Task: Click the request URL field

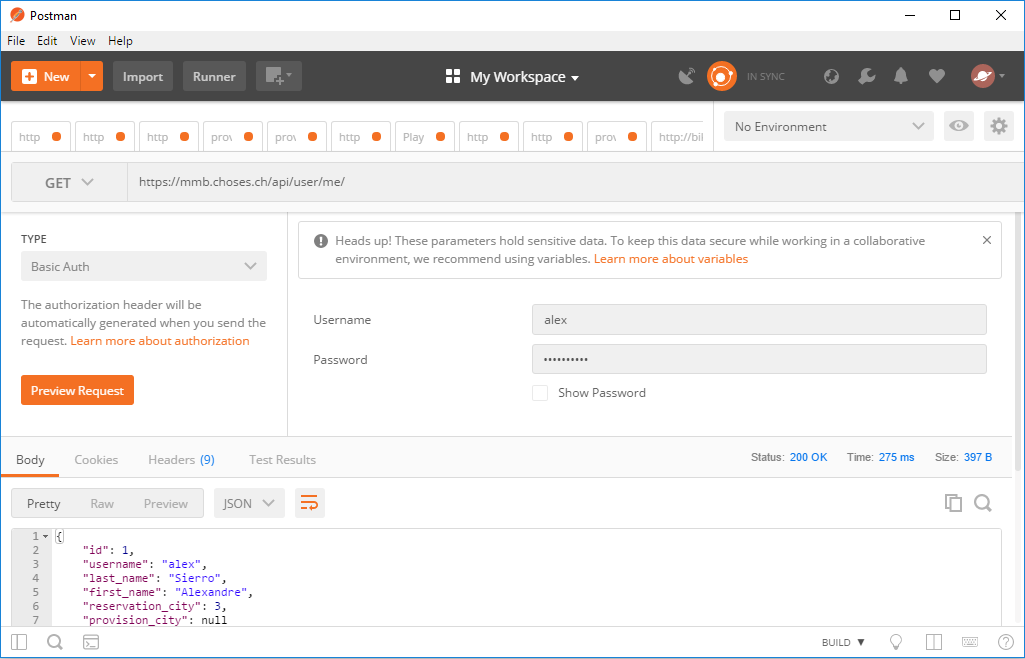Action: point(575,182)
